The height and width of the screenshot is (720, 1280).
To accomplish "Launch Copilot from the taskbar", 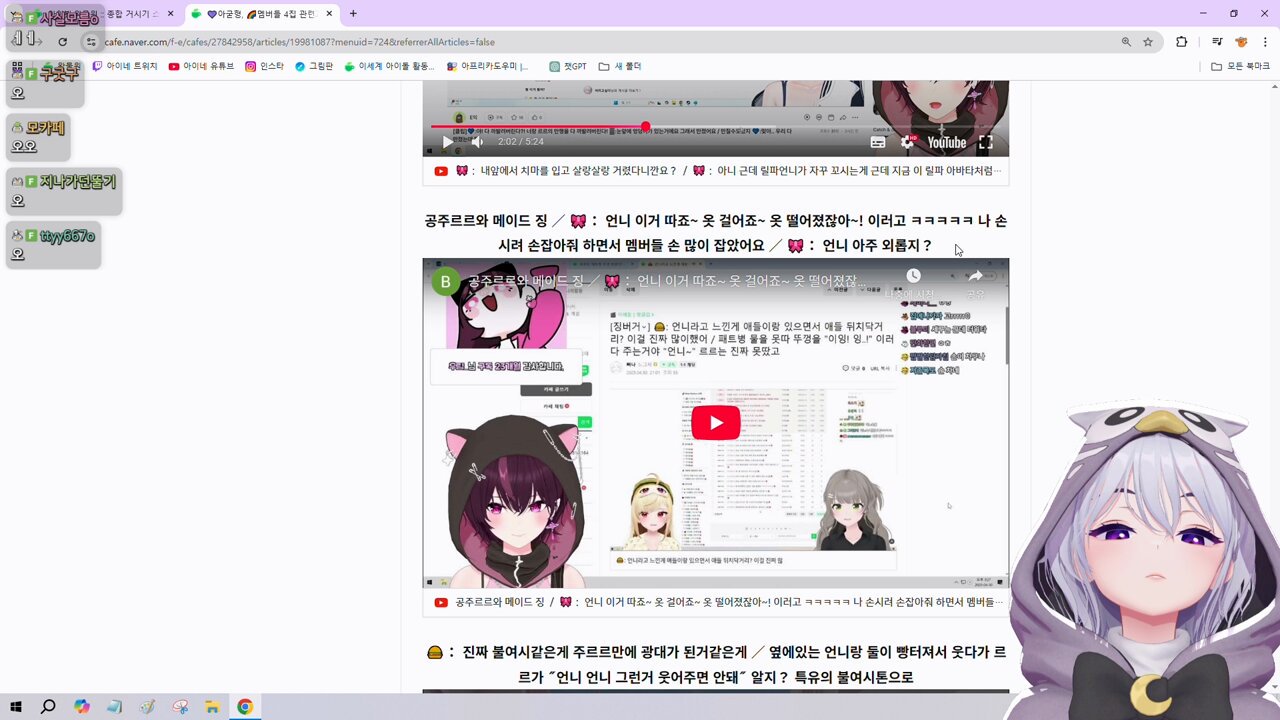I will click(82, 706).
